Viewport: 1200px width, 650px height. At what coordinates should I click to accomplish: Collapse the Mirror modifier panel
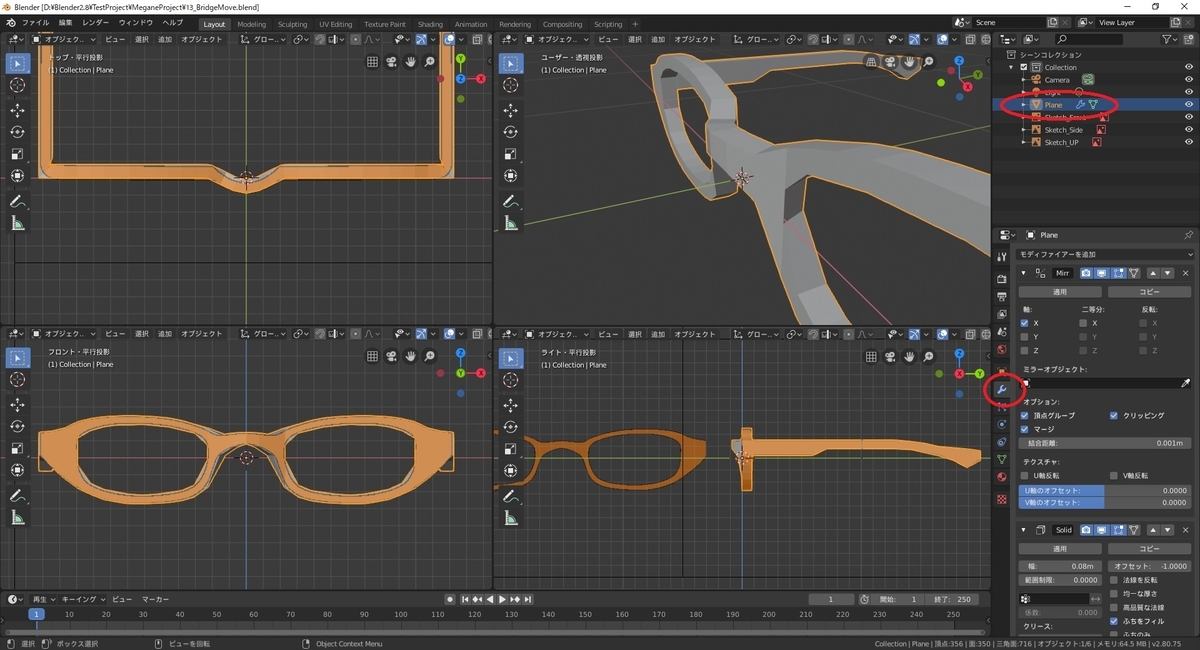click(x=1023, y=273)
